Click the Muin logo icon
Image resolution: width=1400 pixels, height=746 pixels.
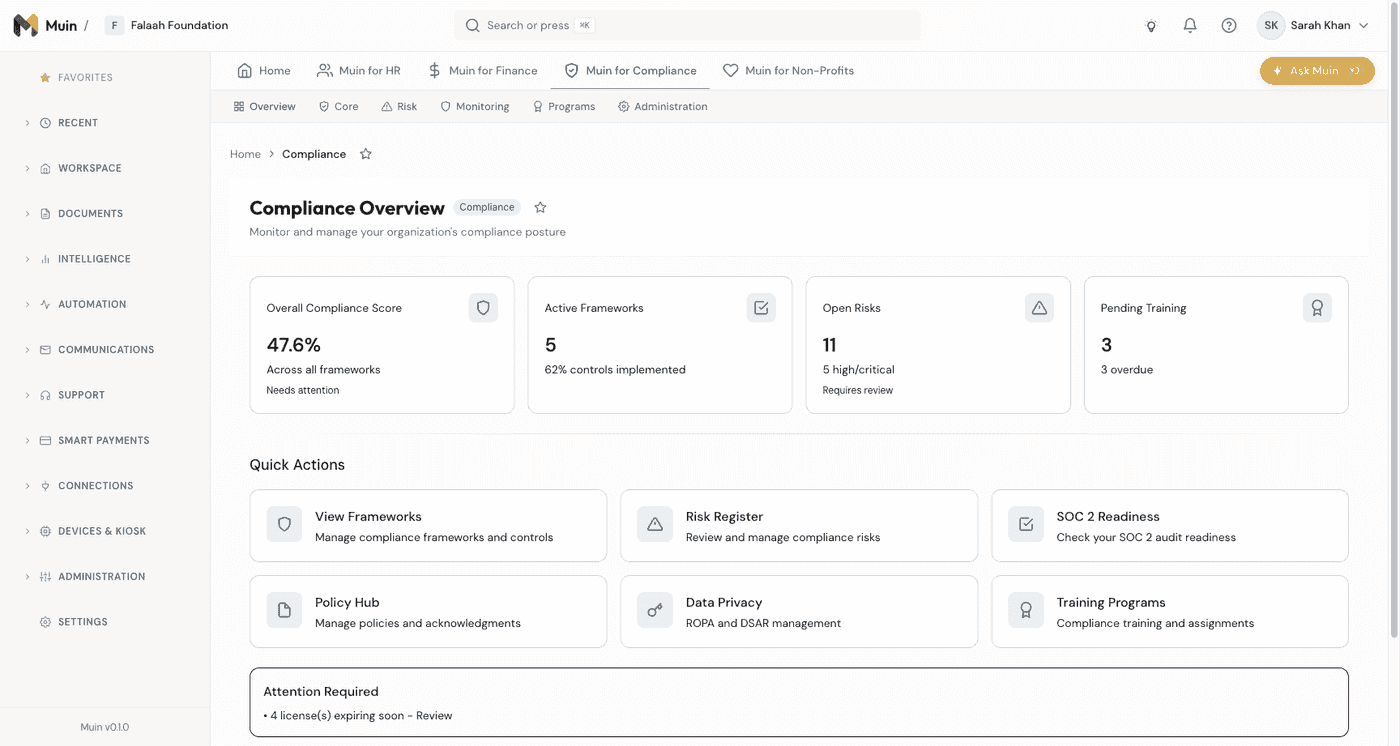point(26,25)
